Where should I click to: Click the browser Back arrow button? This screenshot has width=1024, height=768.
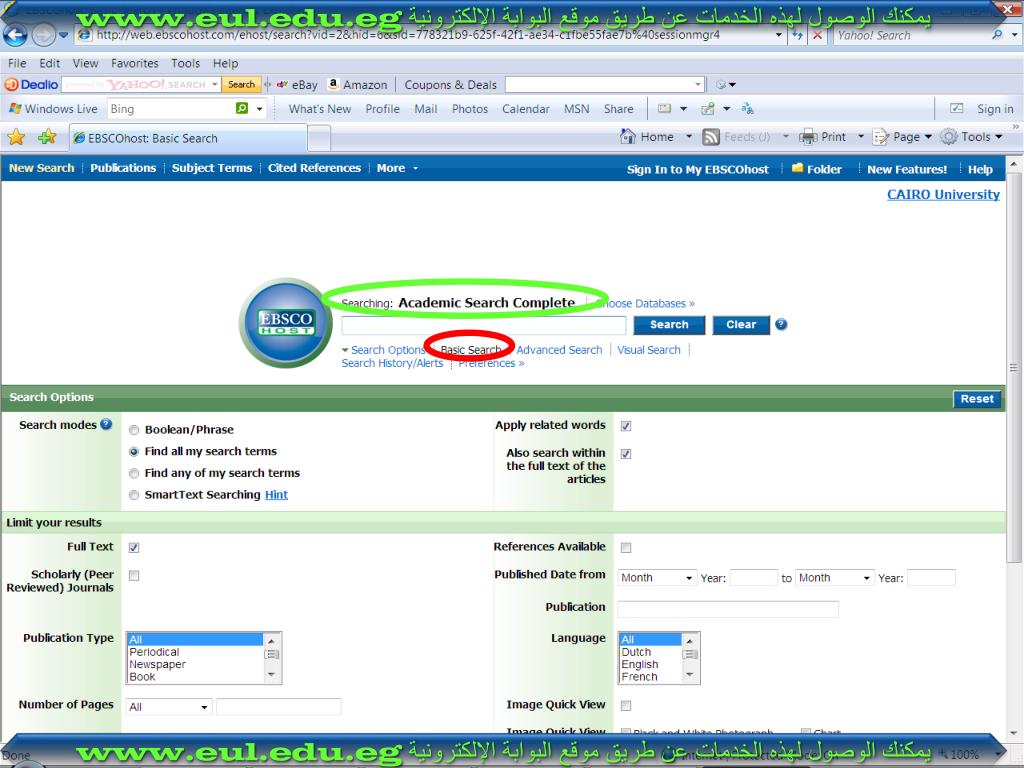(x=14, y=35)
